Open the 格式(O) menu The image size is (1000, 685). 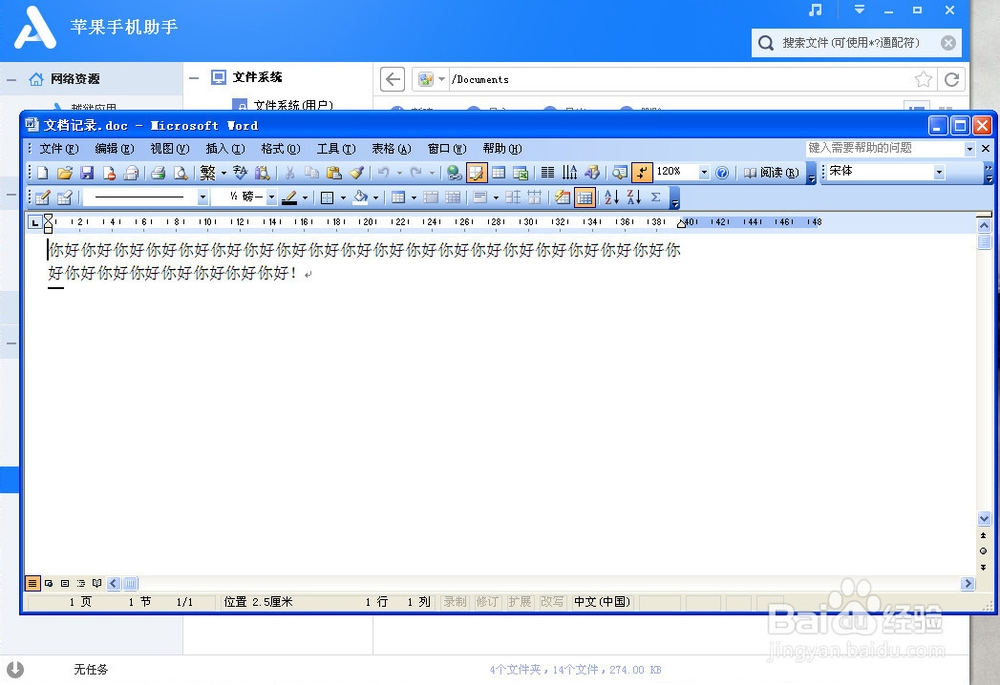coord(281,149)
